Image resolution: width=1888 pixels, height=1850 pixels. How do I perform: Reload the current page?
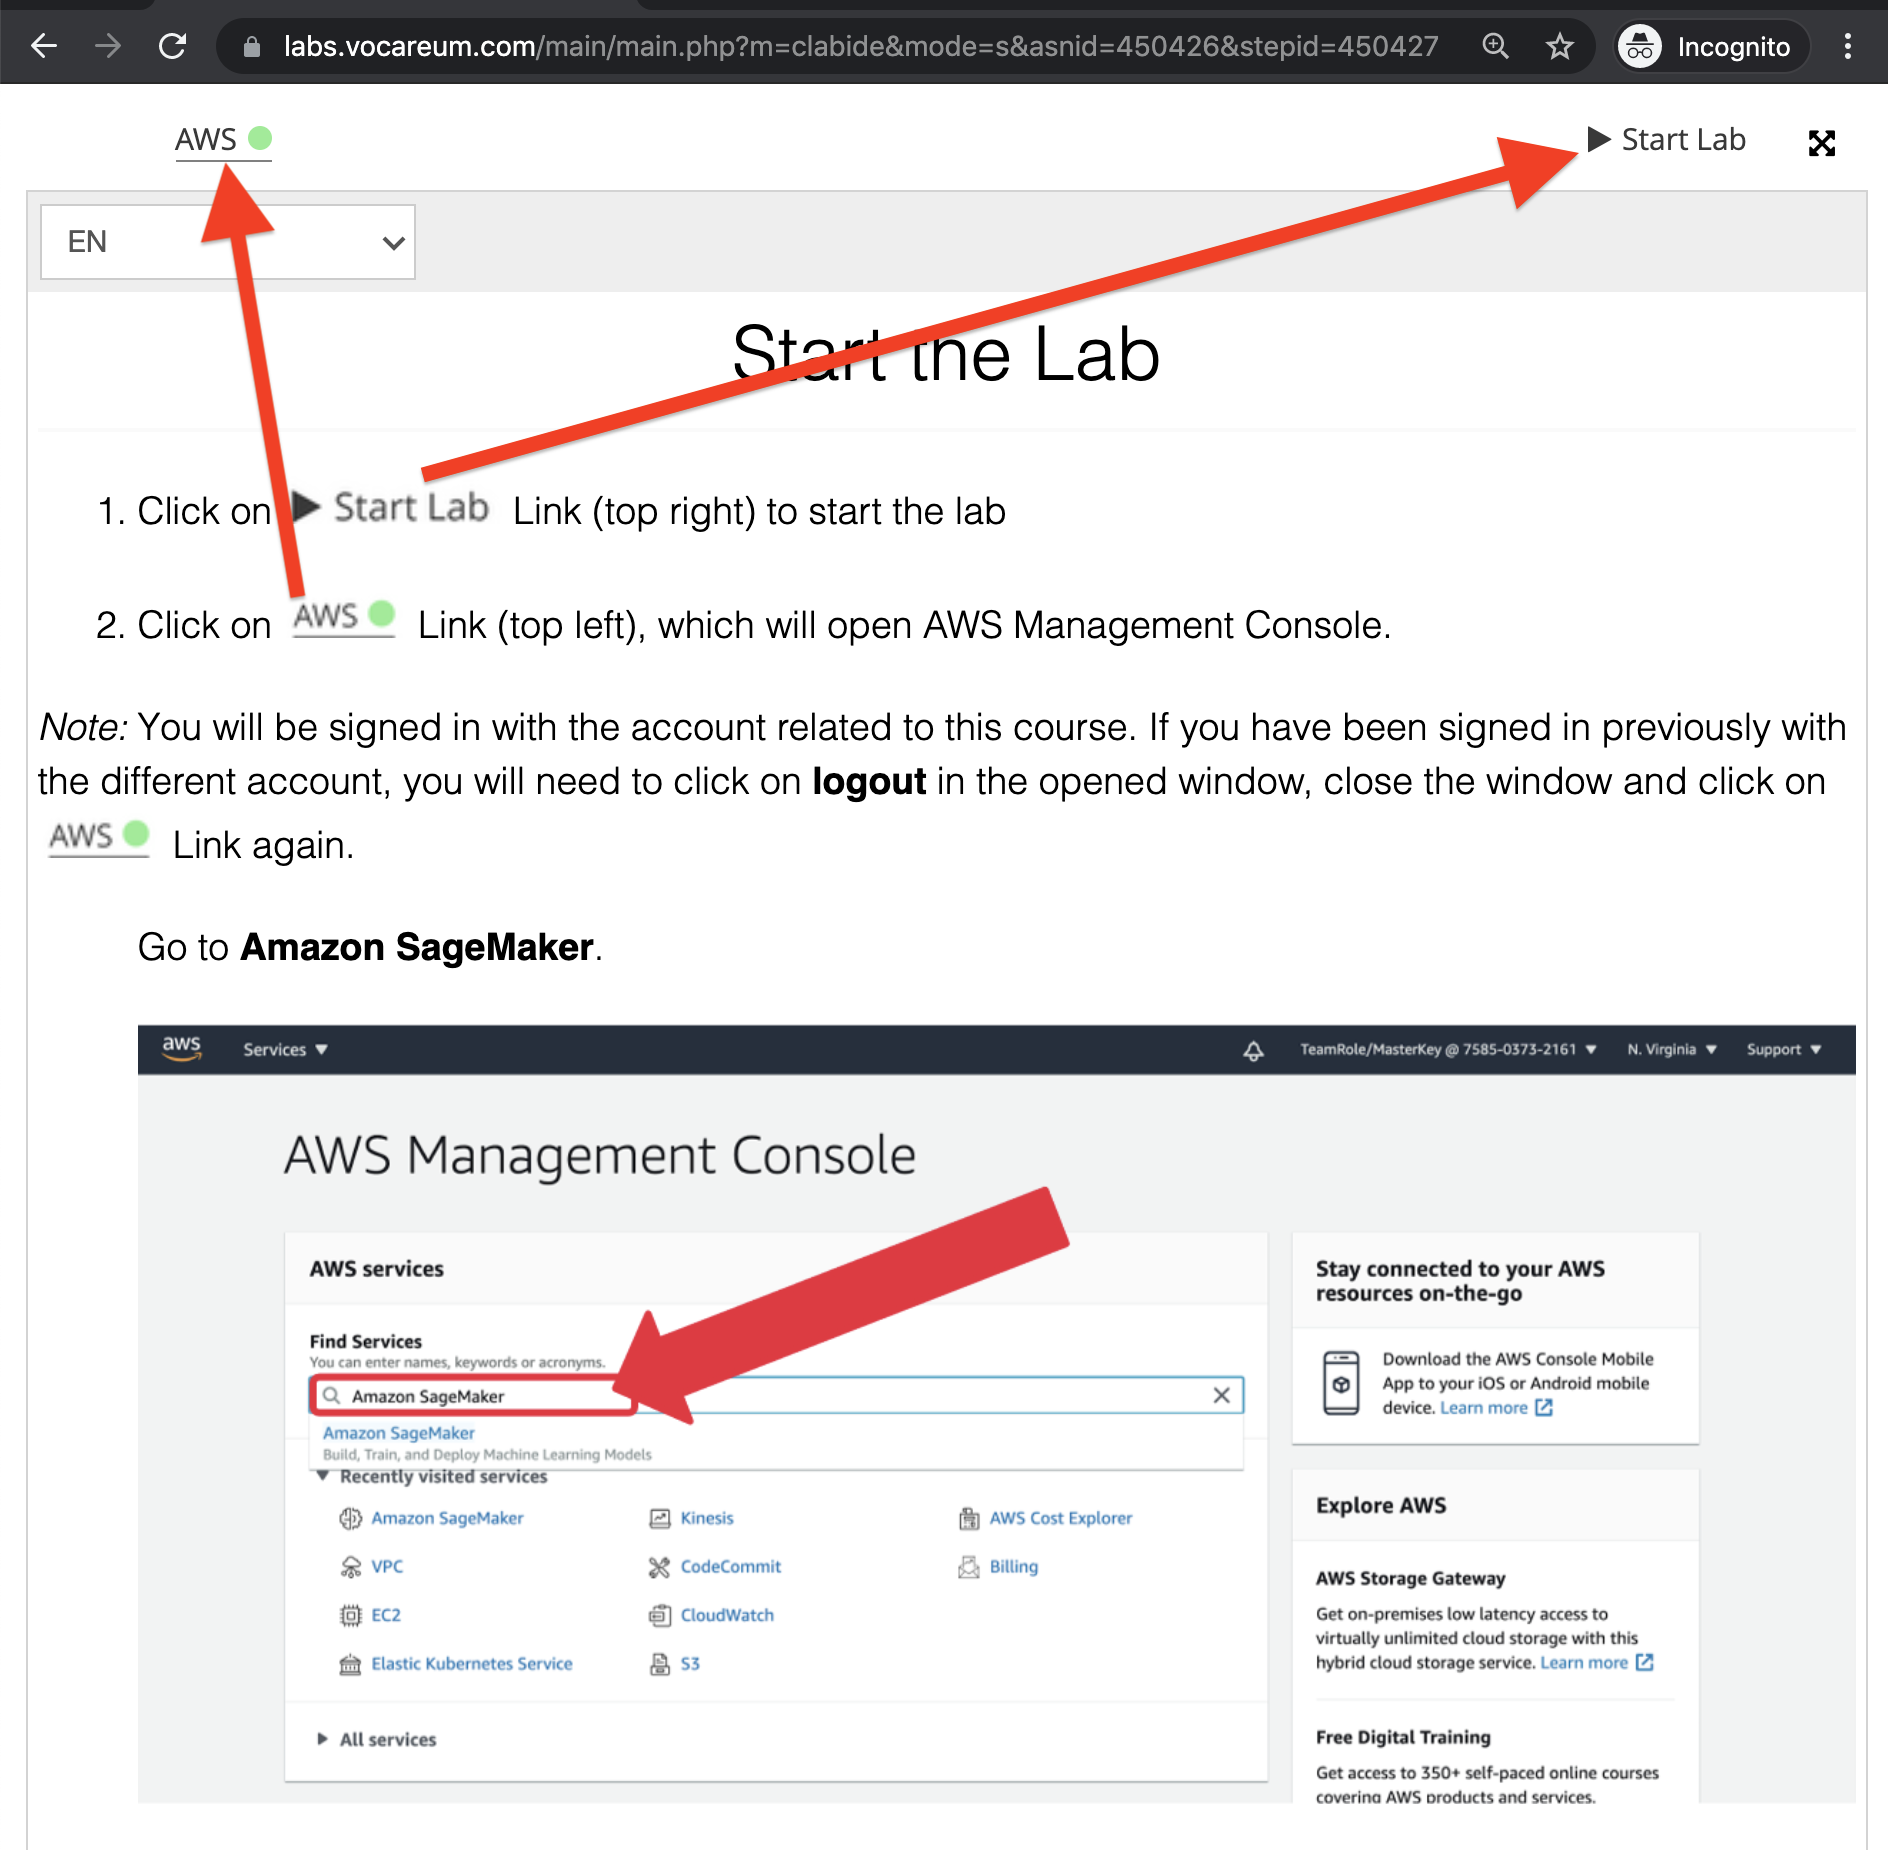(172, 46)
